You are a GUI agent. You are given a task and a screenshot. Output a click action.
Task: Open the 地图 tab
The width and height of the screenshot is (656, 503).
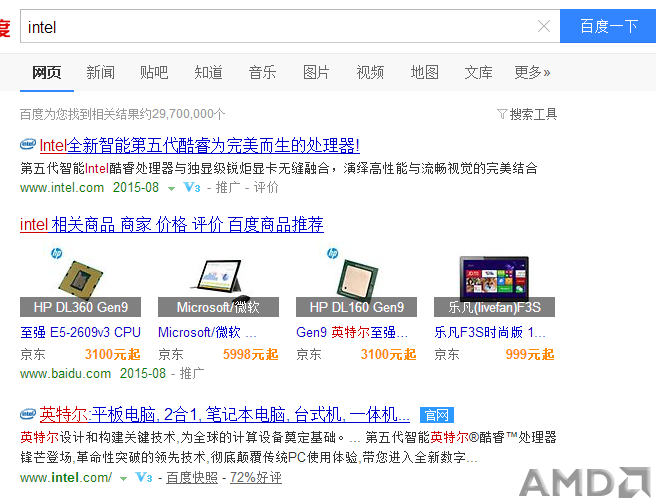pos(425,73)
